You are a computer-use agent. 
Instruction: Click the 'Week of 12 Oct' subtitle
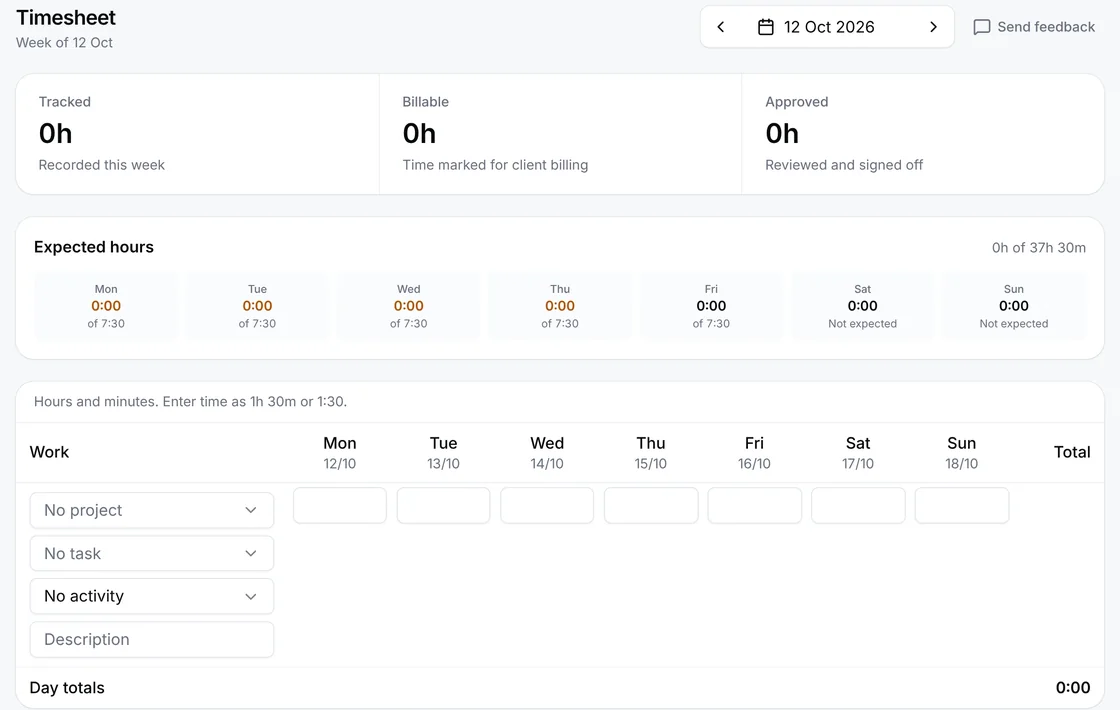click(64, 43)
